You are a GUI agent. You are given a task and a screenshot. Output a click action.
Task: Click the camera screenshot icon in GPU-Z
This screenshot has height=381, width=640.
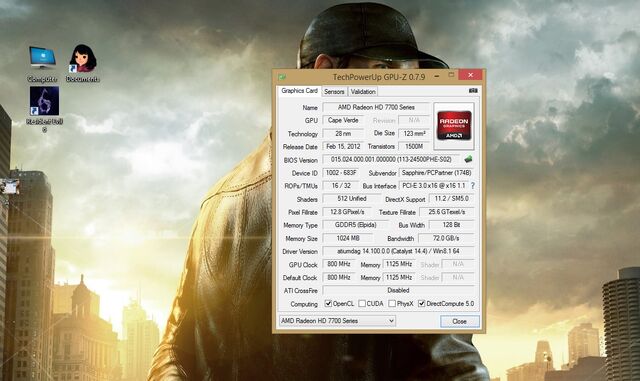(473, 91)
